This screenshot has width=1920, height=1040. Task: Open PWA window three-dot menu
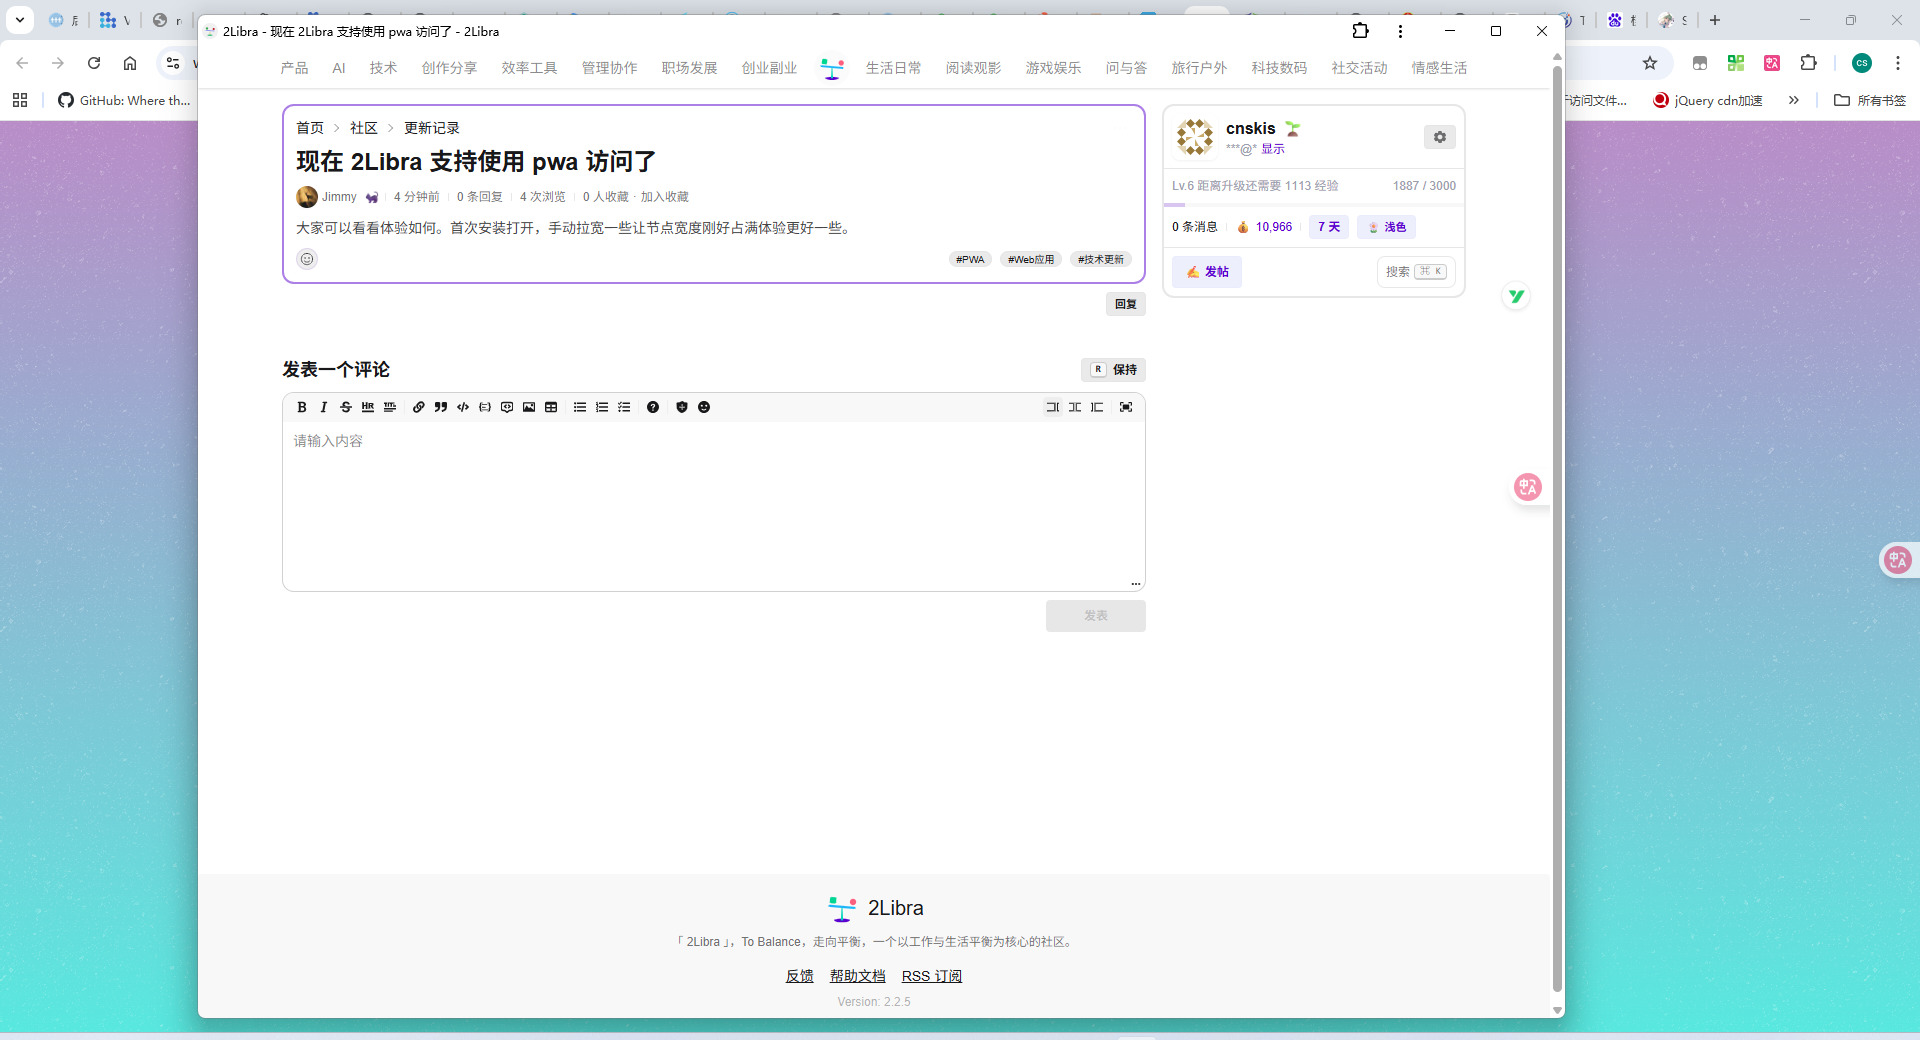click(x=1400, y=31)
